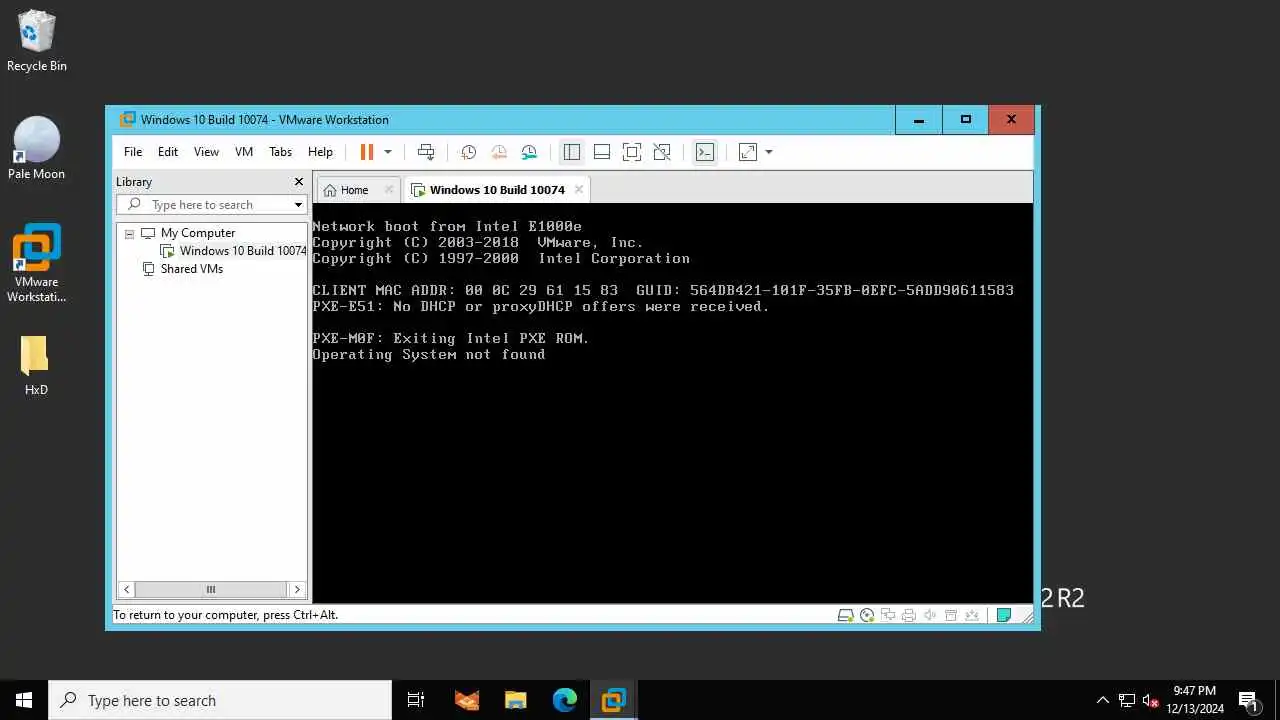Screen dimensions: 1280x720
Task: Take a snapshot of this virtual machine
Action: pyautogui.click(x=468, y=152)
